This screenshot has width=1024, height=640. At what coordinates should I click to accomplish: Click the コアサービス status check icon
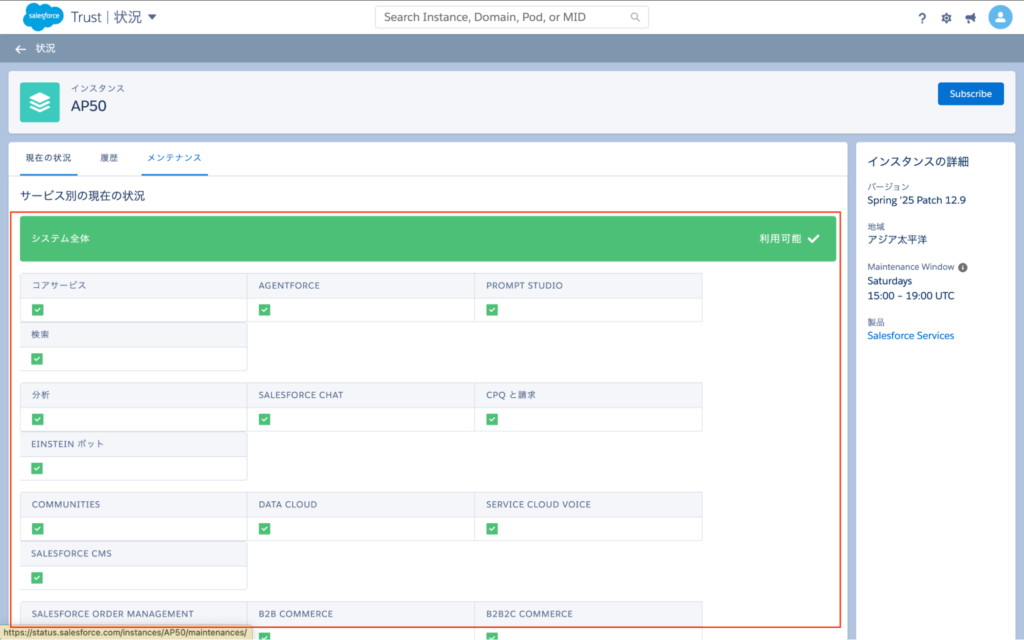pos(38,310)
